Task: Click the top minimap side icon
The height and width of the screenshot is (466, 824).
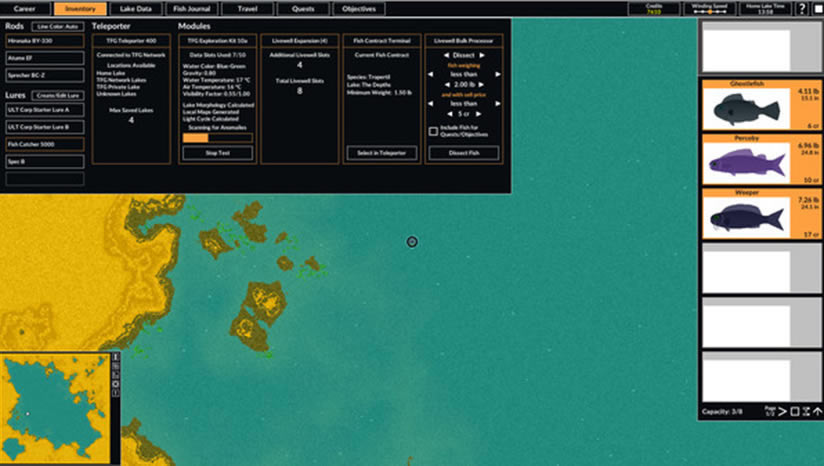Action: point(116,357)
